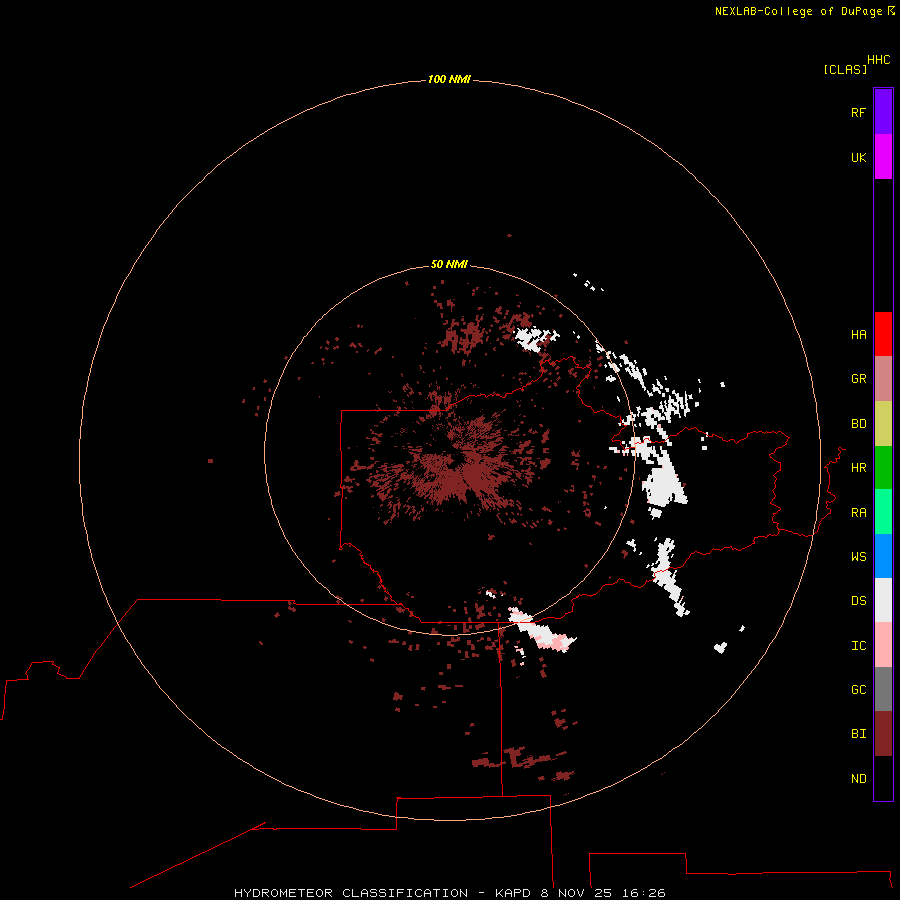Screen dimensions: 900x900
Task: Click the BD yellow legend swatch
Action: click(883, 424)
